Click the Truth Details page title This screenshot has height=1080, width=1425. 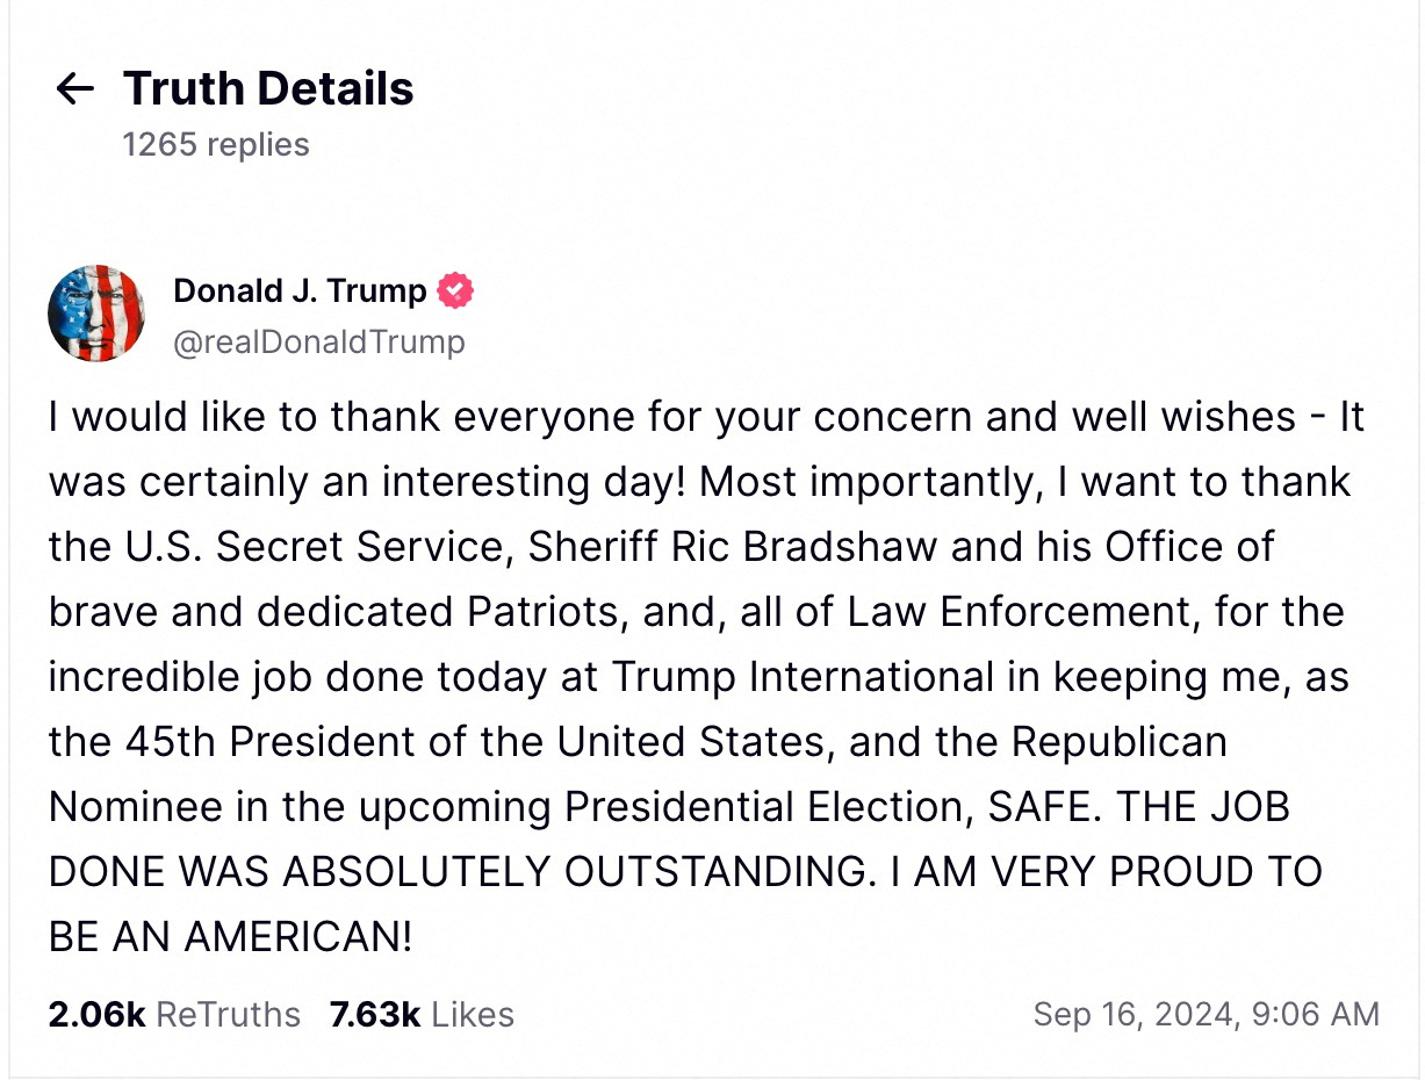tap(267, 88)
